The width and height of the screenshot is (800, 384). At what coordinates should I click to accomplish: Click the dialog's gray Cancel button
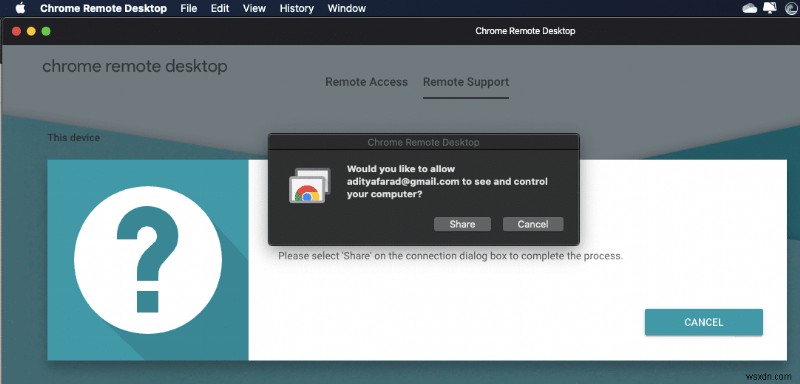[533, 224]
